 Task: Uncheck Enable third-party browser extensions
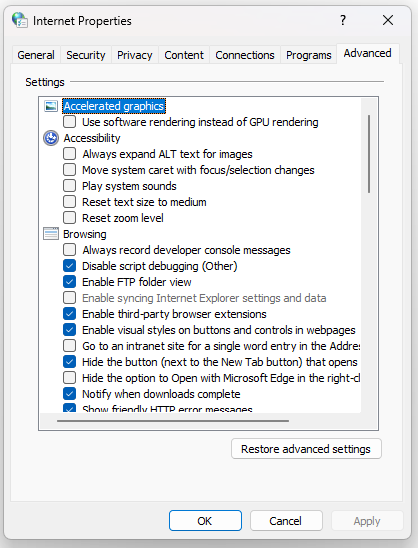[70, 314]
